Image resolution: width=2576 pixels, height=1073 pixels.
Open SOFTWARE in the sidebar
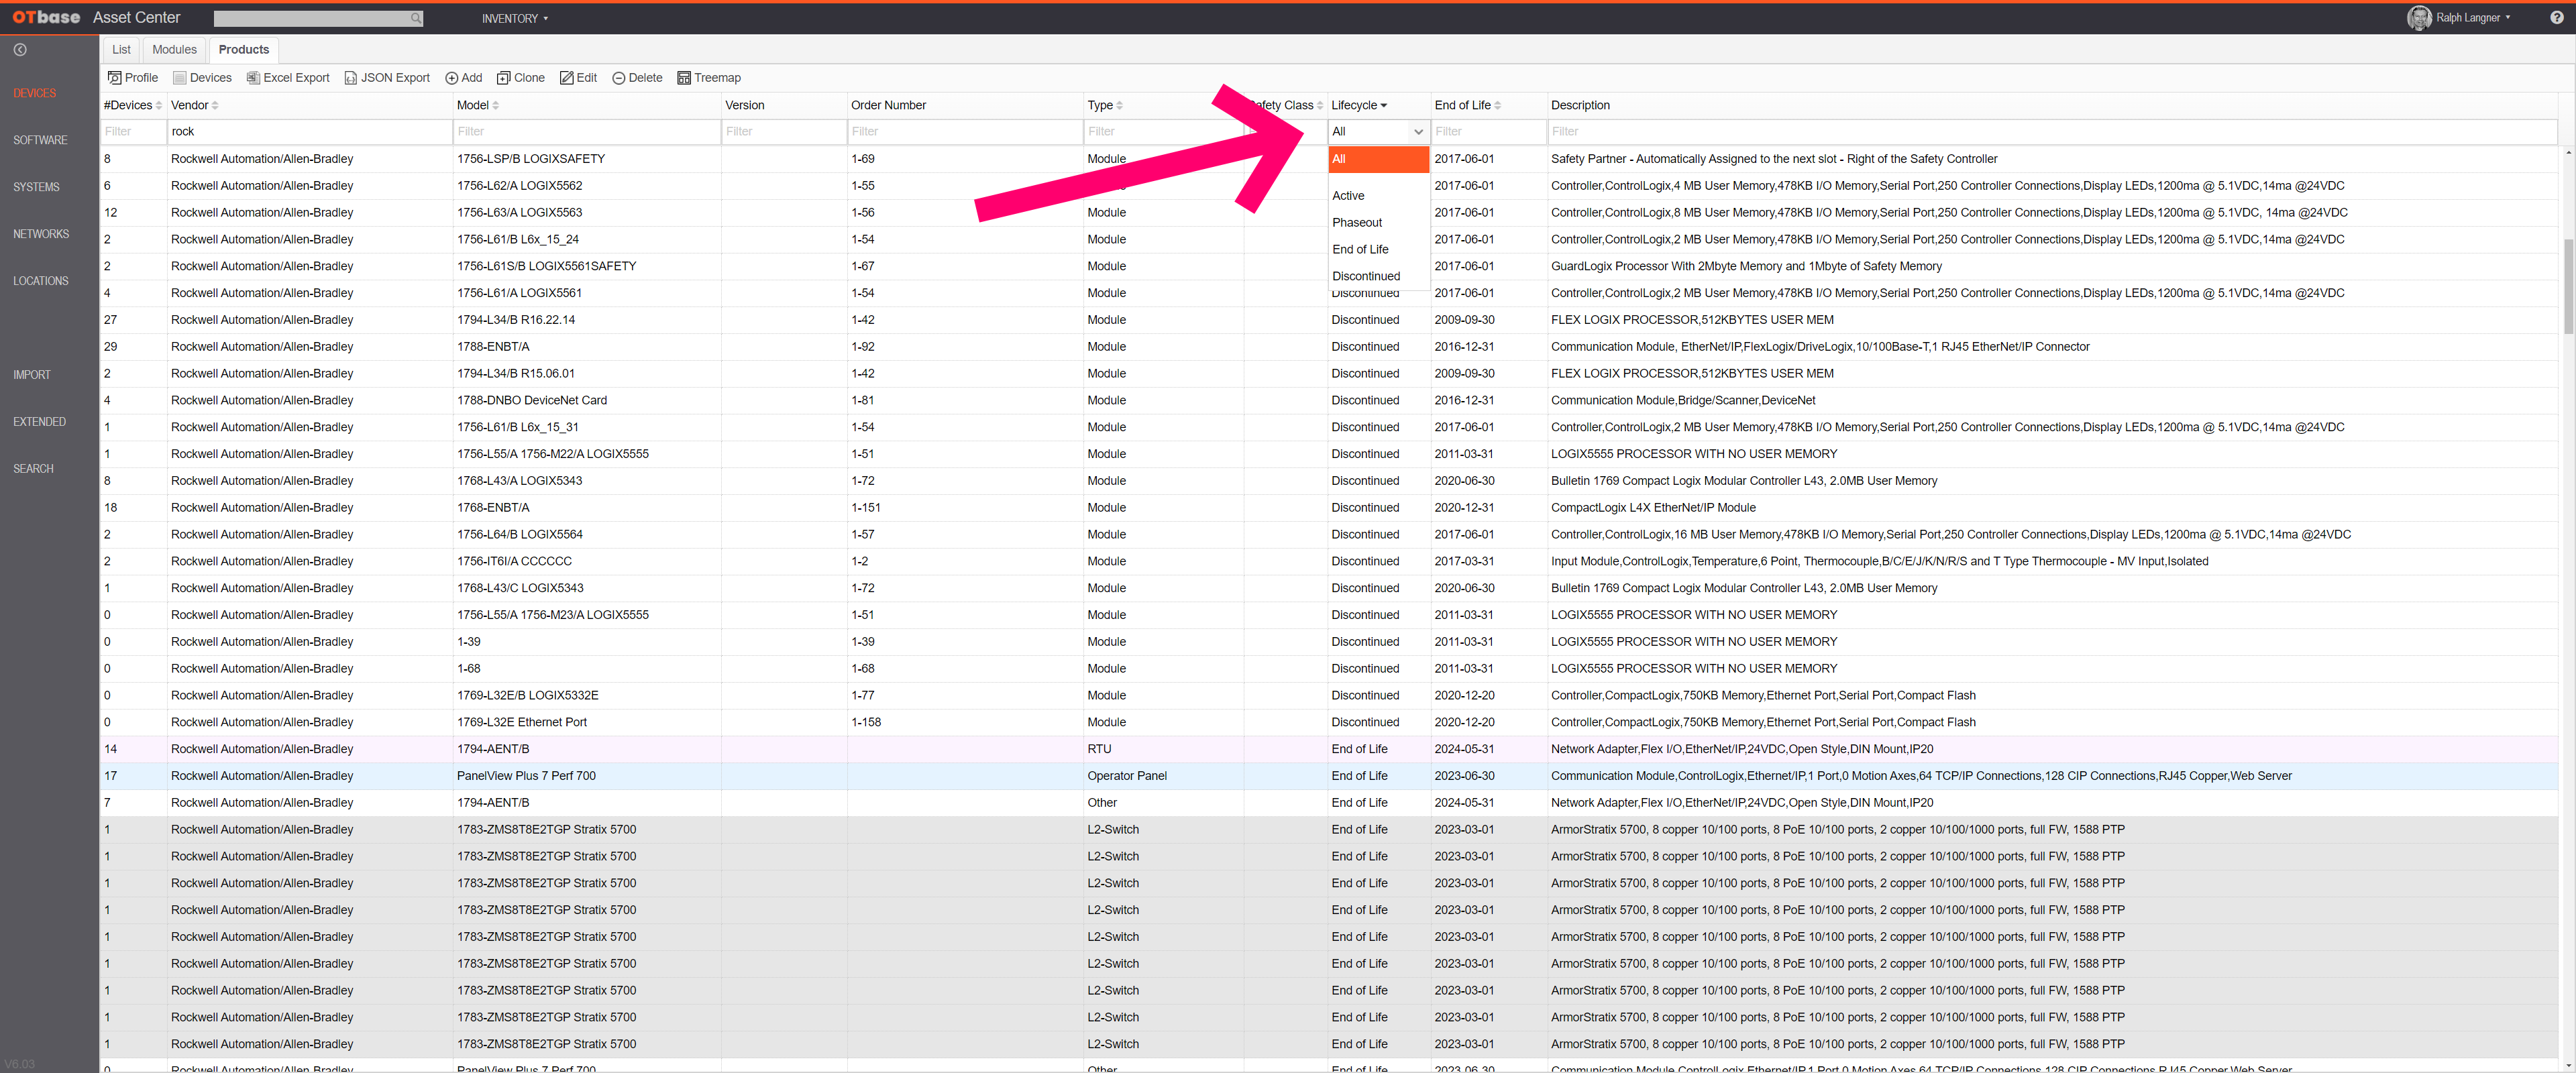click(x=40, y=140)
